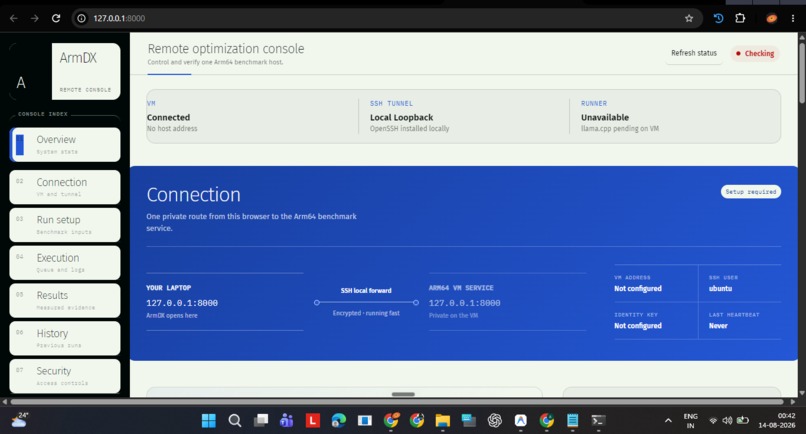Click the Refresh status button
This screenshot has height=434, width=806.
pos(694,53)
